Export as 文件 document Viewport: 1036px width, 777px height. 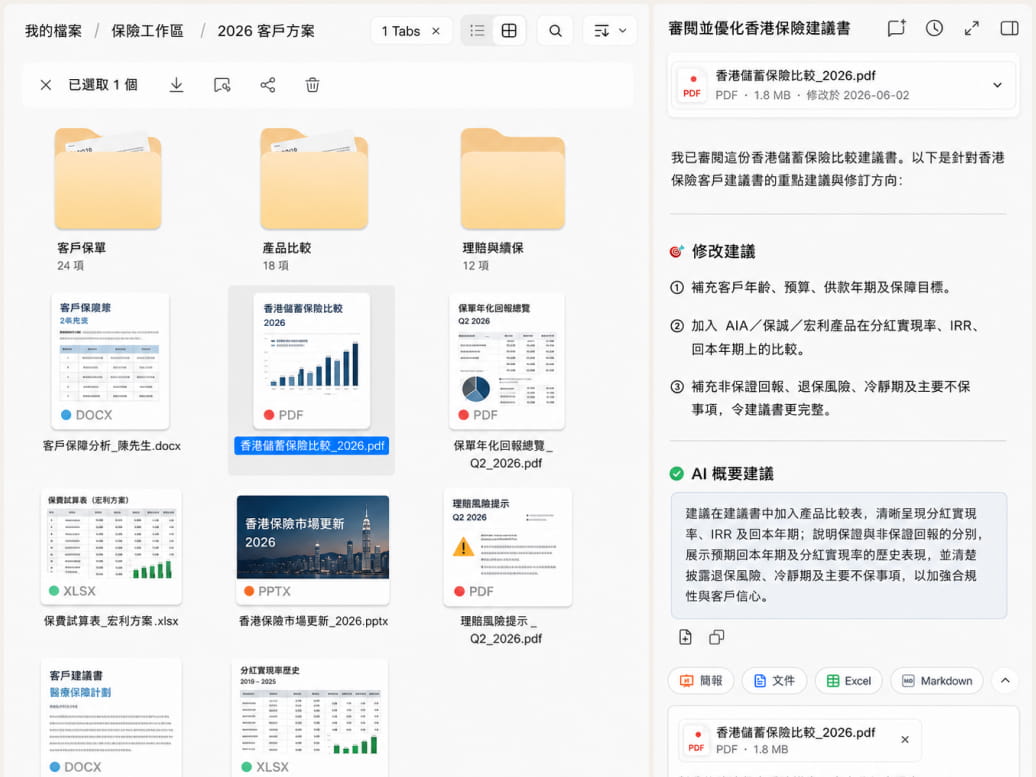coord(774,681)
